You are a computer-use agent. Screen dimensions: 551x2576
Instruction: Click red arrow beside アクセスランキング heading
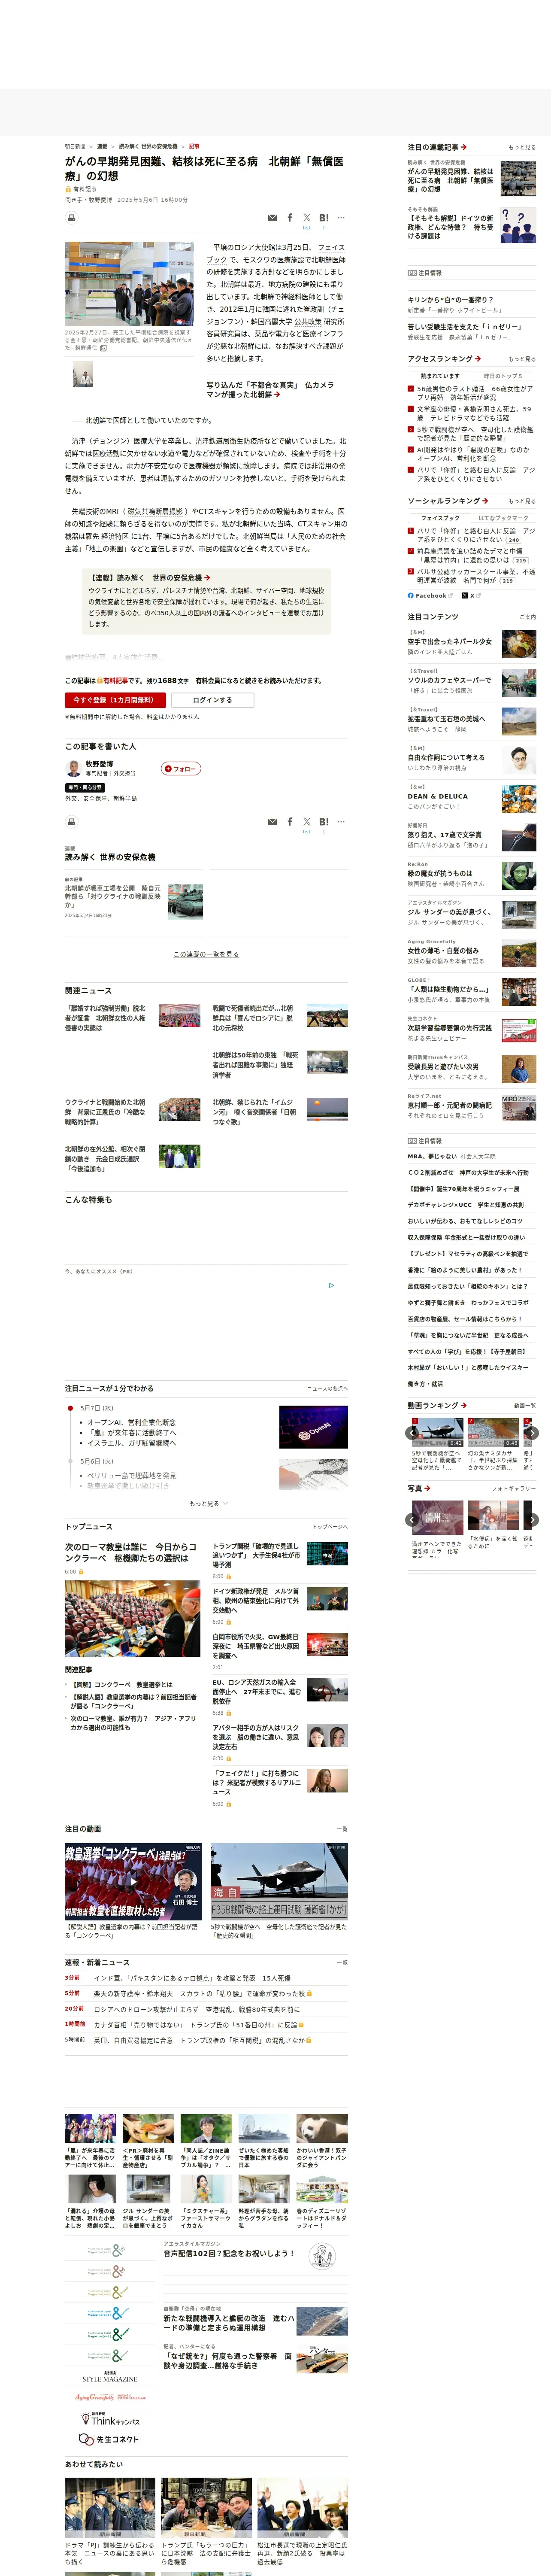click(x=478, y=358)
